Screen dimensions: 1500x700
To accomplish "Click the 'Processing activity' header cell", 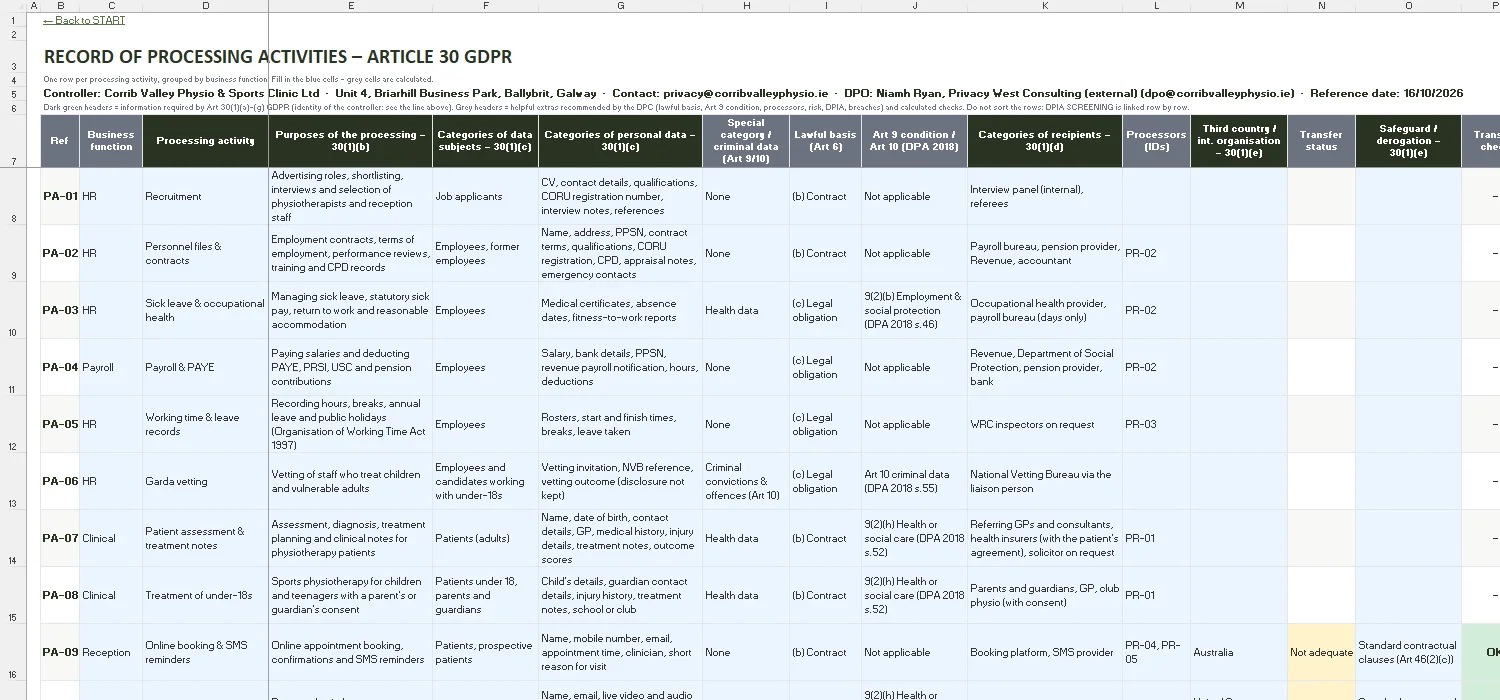I will pyautogui.click(x=205, y=141).
